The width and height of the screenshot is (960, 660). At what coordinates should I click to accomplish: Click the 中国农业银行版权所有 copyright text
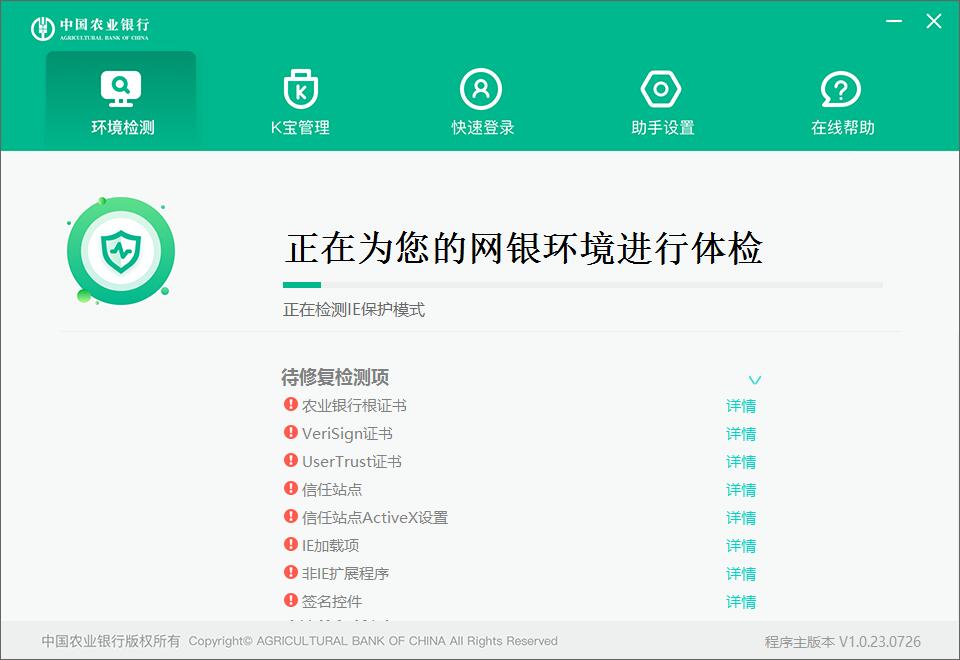[x=111, y=641]
